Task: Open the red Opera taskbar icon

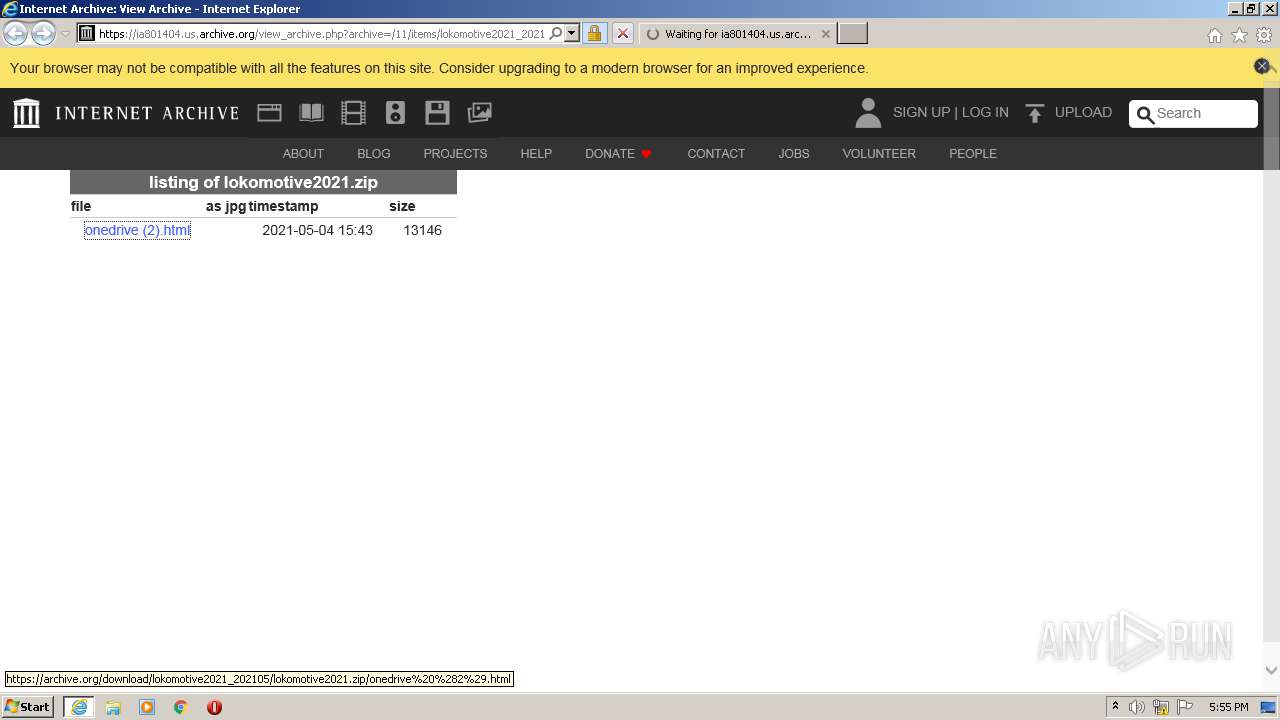Action: 214,707
